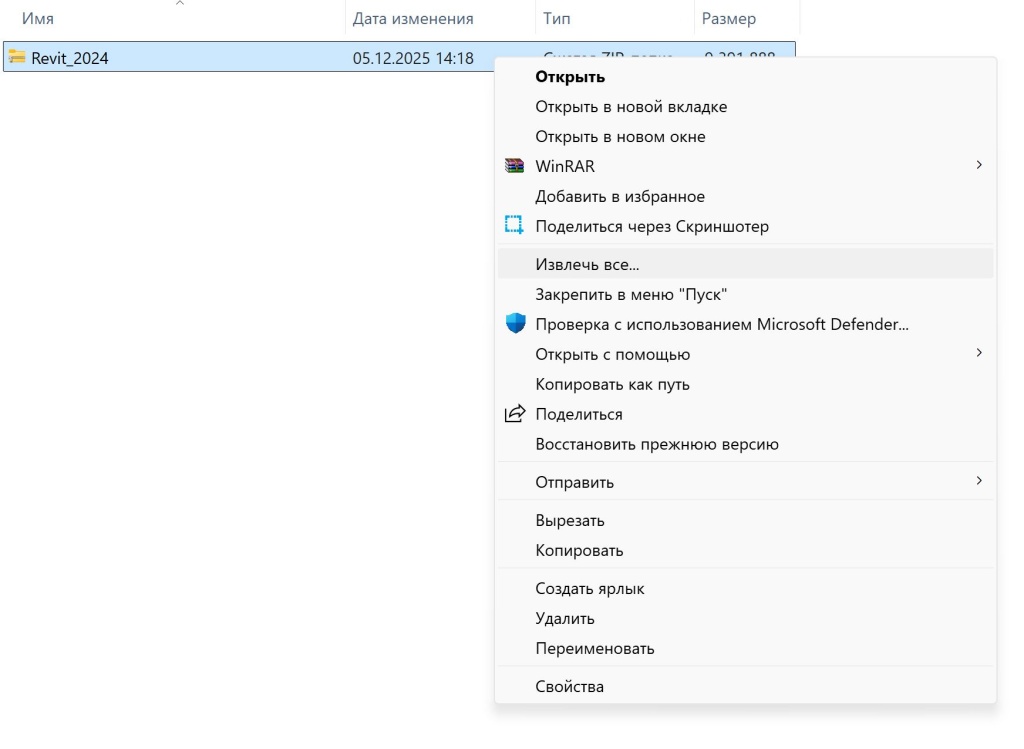Choose Копировать как путь

[745, 385]
